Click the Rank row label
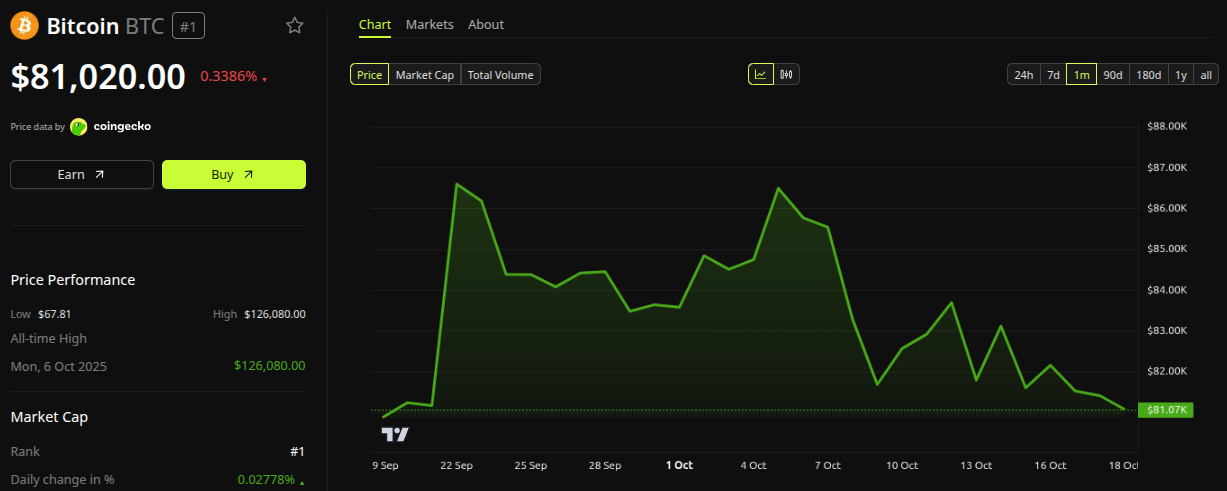The height and width of the screenshot is (491, 1227). (x=24, y=452)
